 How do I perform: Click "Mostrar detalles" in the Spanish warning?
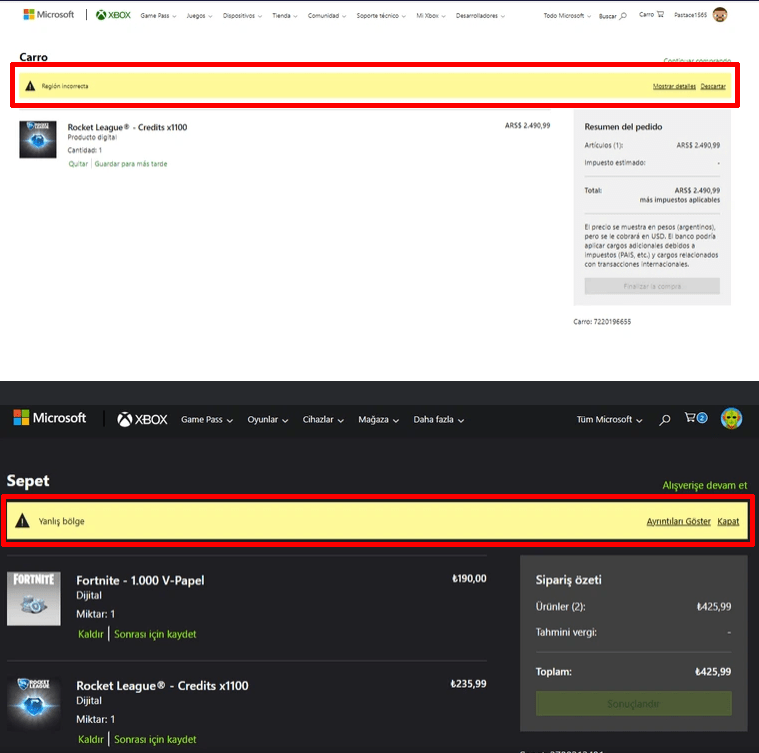tap(674, 87)
